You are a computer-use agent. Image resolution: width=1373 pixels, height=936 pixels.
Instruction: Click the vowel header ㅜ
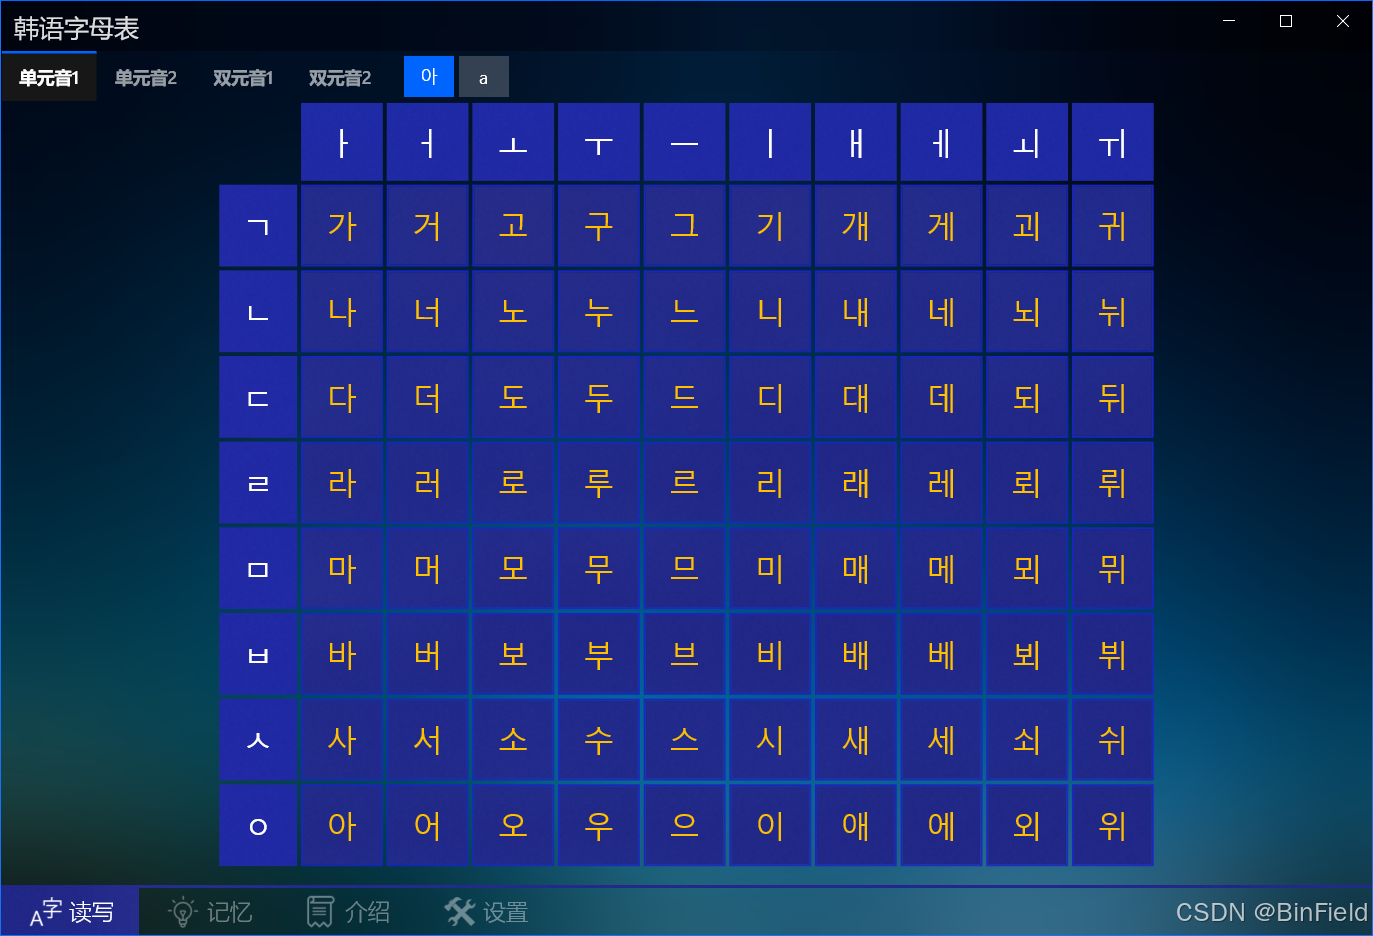pyautogui.click(x=599, y=142)
